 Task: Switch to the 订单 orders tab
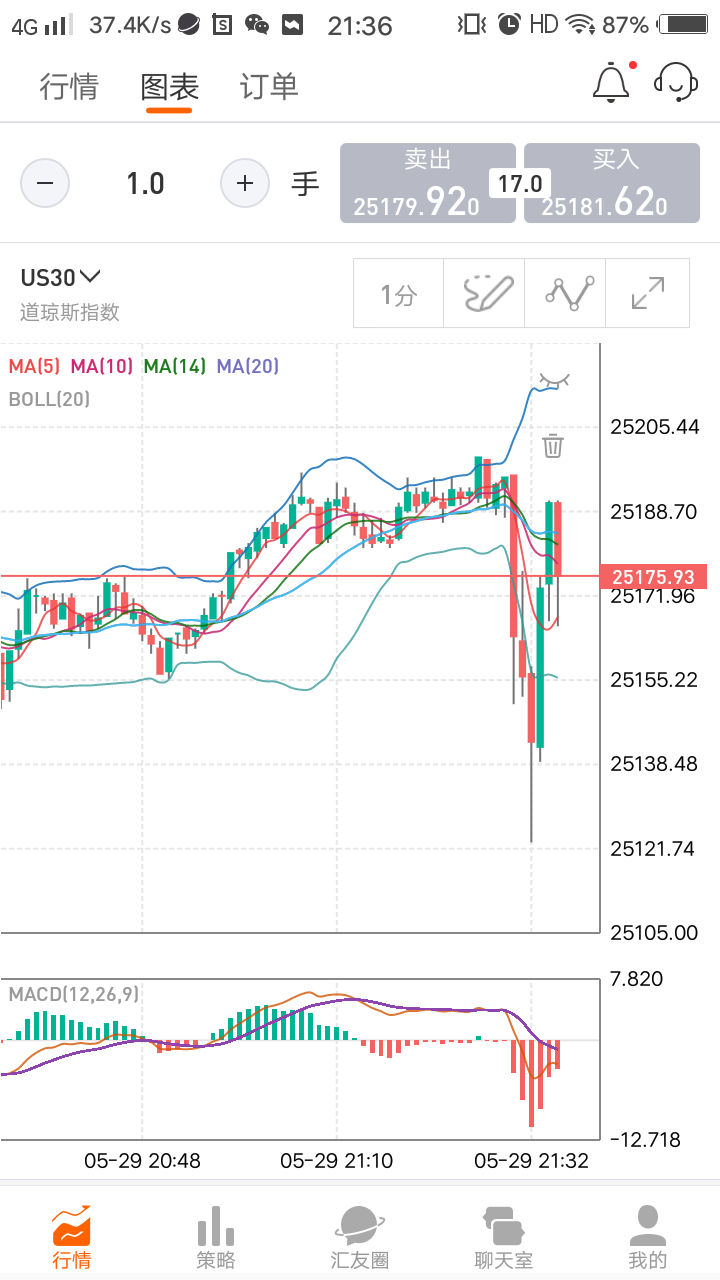[x=269, y=87]
